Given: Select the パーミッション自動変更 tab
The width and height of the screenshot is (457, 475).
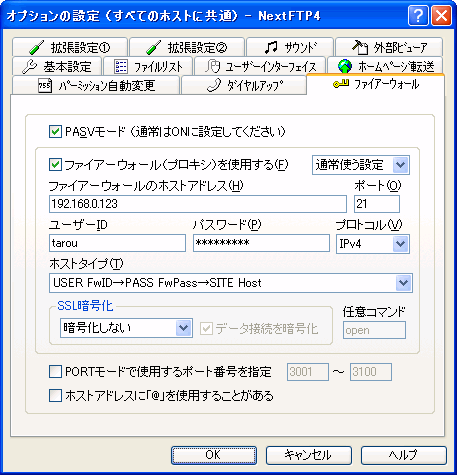Looking at the screenshot, I should tap(96, 85).
